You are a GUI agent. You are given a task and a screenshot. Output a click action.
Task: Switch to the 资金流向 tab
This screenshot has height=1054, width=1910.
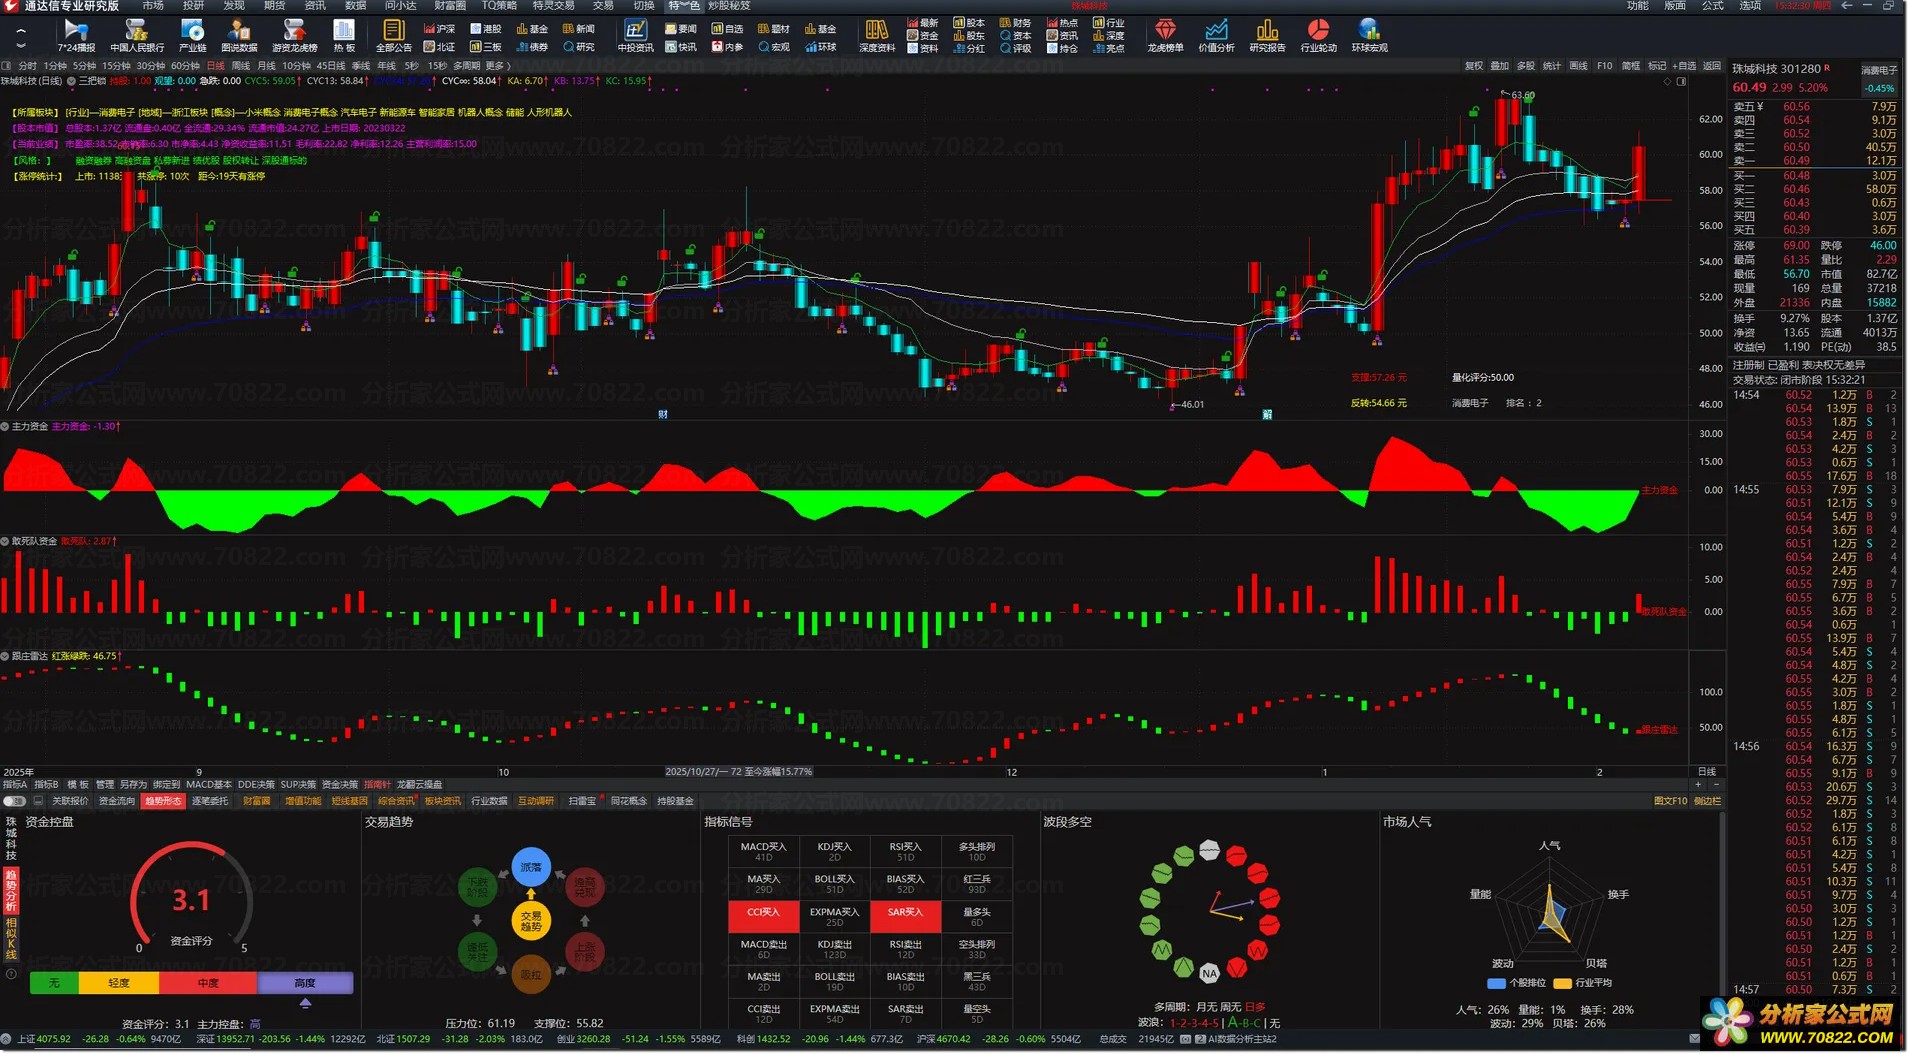pos(116,801)
